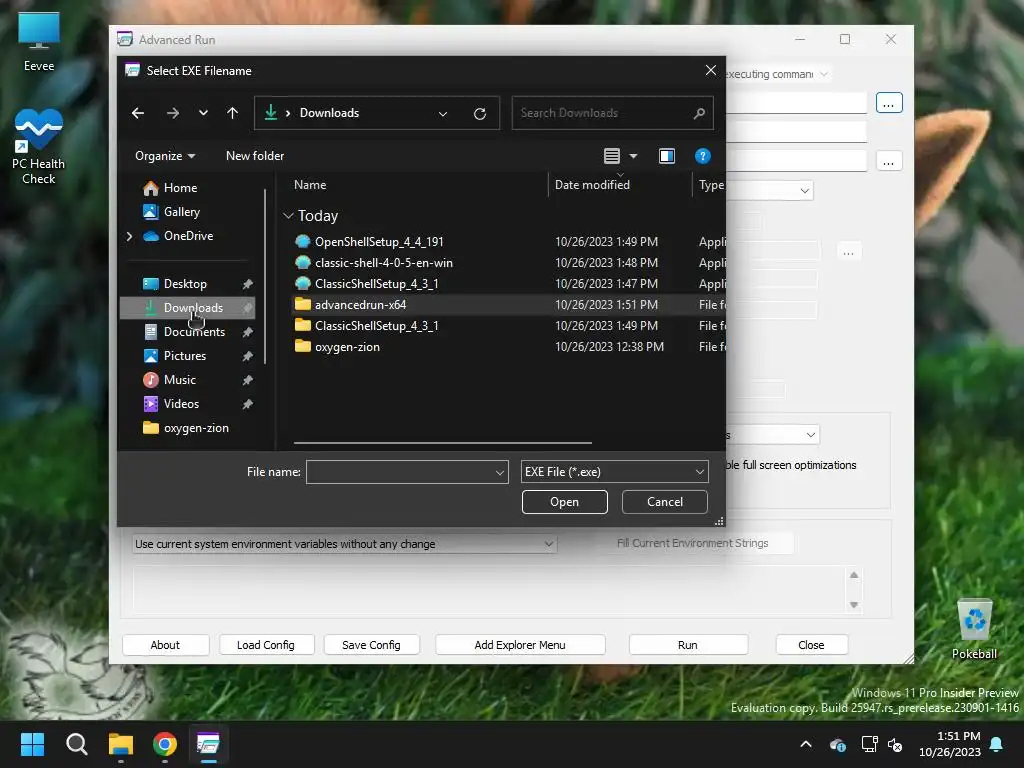Open recent locations chevron beside forward arrow
The height and width of the screenshot is (768, 1024).
pyautogui.click(x=203, y=113)
